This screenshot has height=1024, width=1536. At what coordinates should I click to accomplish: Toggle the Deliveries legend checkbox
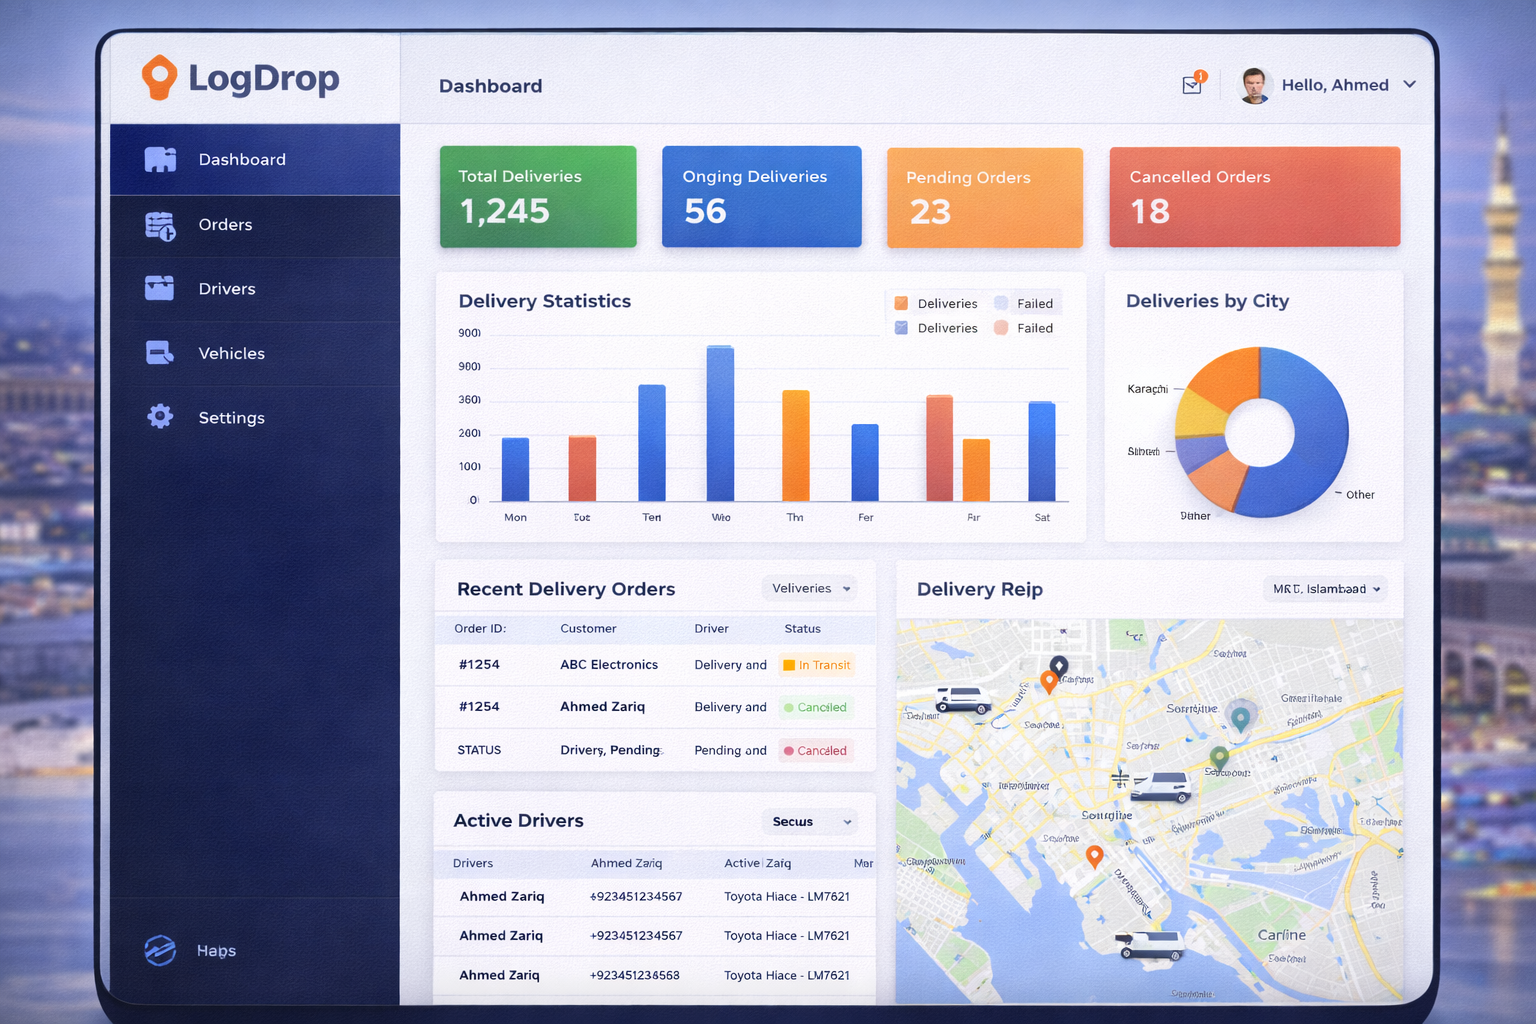click(899, 302)
